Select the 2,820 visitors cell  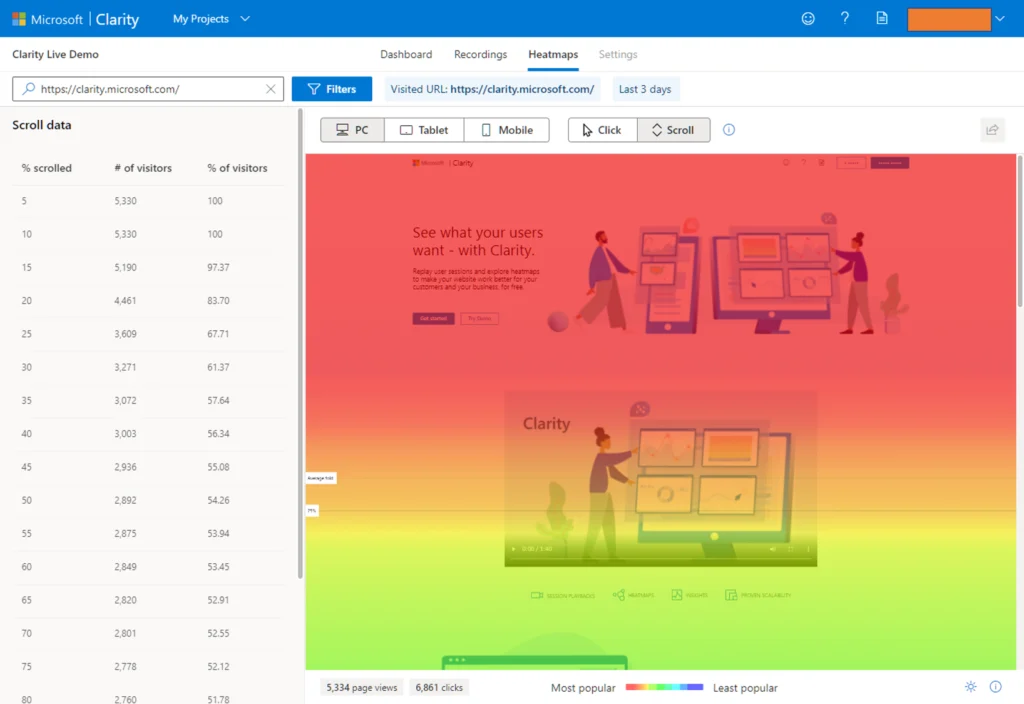coord(125,600)
